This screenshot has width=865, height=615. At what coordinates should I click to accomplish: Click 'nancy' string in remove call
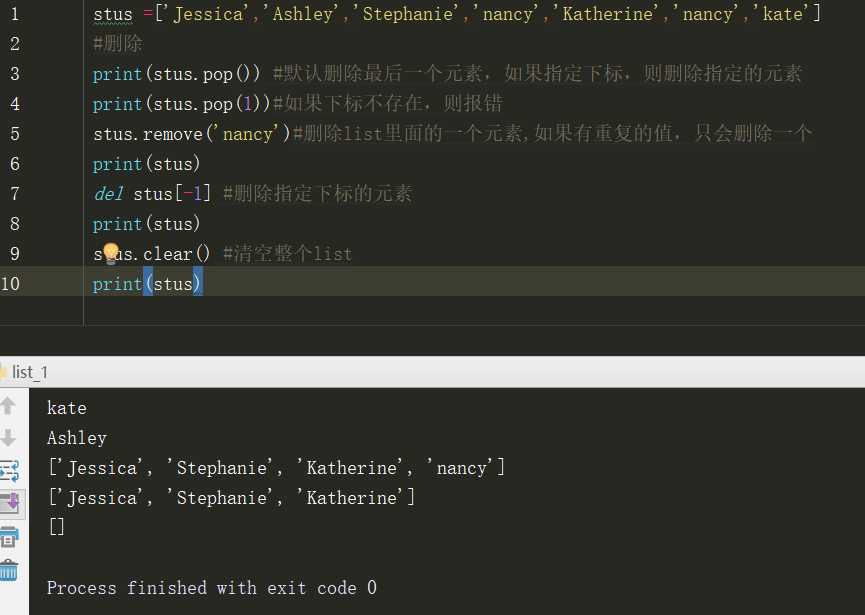[x=248, y=133]
